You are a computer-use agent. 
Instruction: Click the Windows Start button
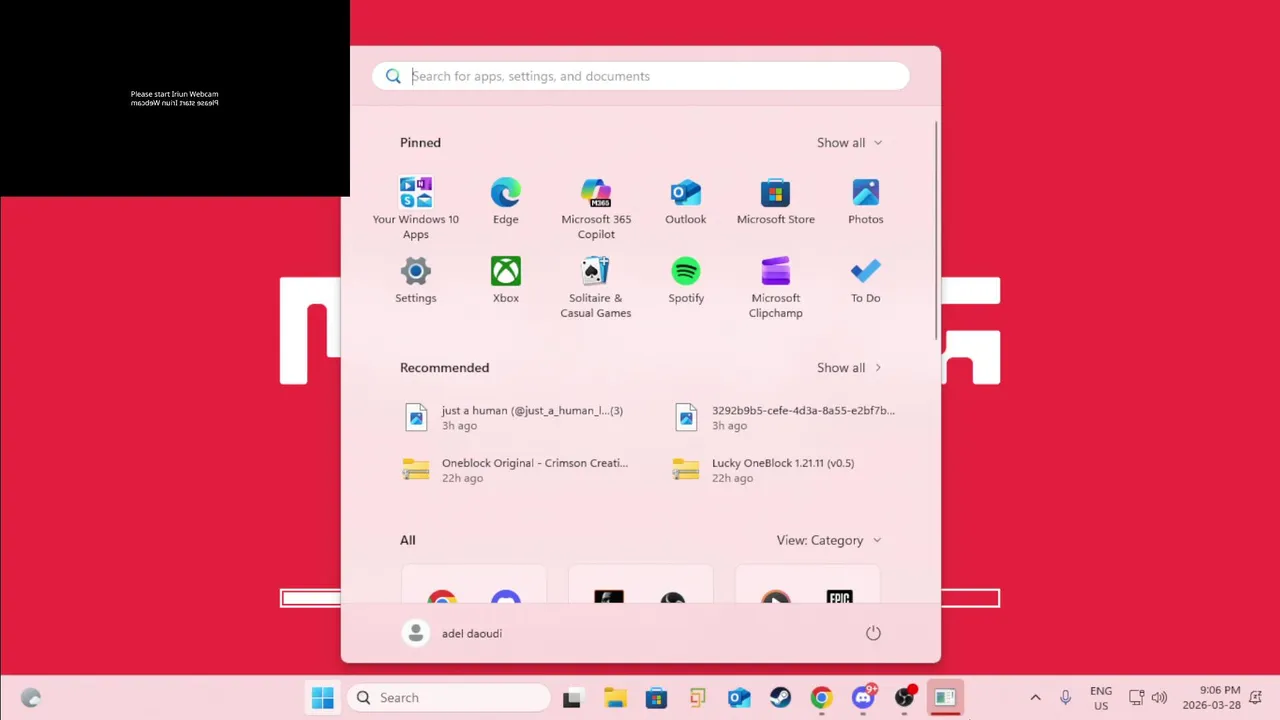click(322, 698)
